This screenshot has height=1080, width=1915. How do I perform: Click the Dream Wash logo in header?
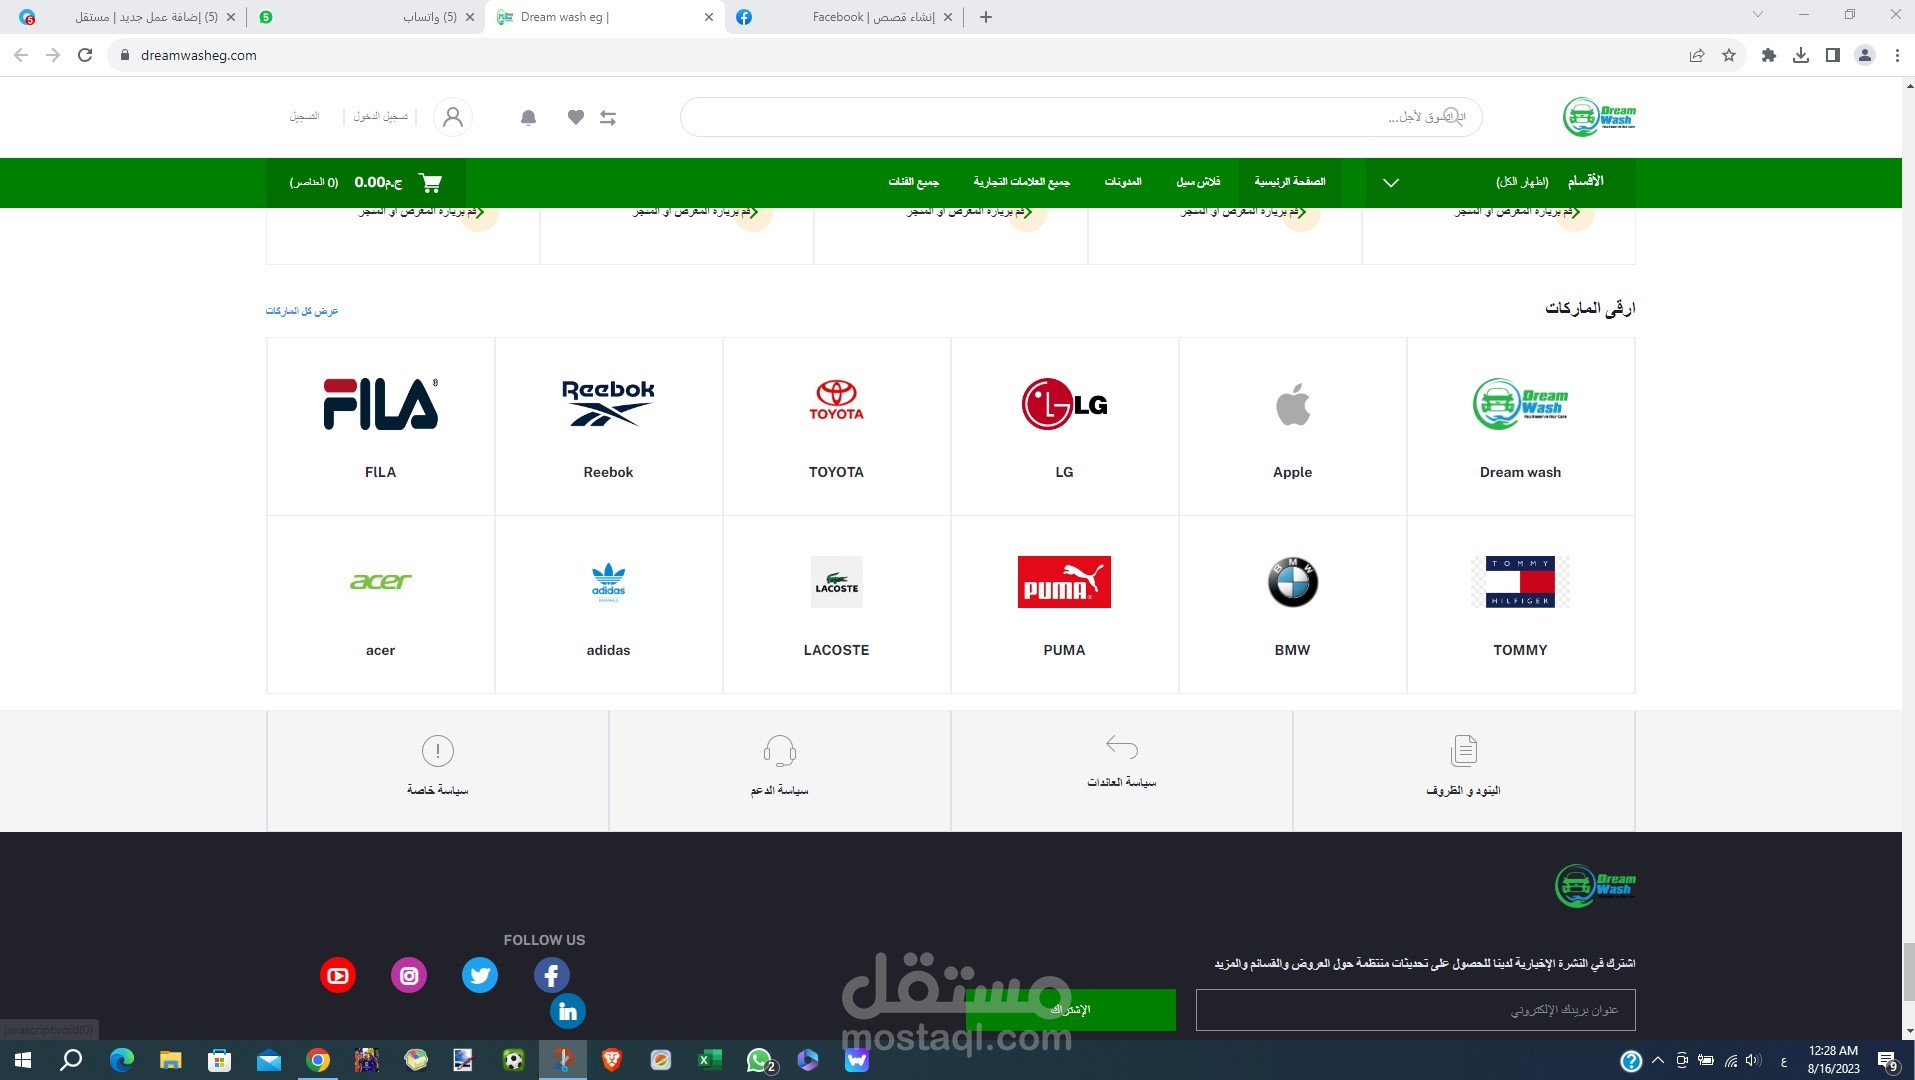[x=1599, y=117]
